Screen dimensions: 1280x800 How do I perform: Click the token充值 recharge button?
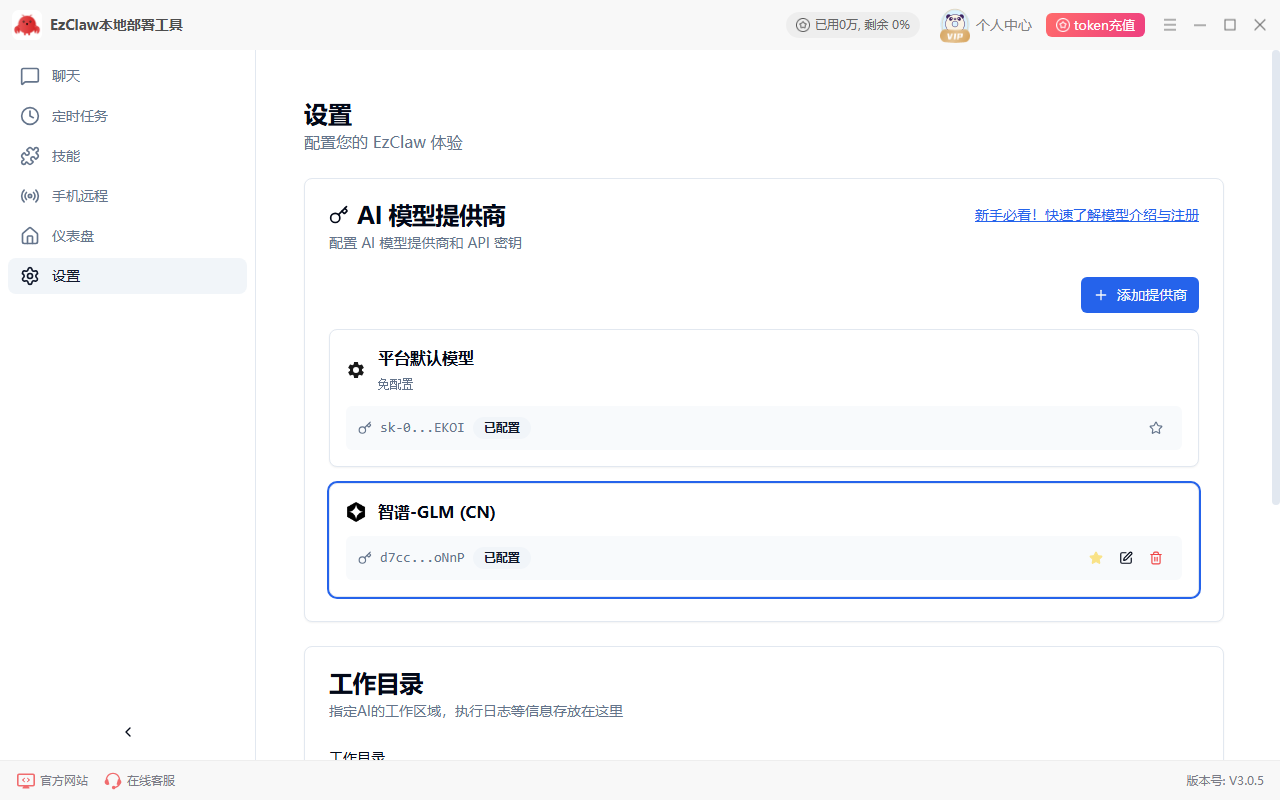1094,25
